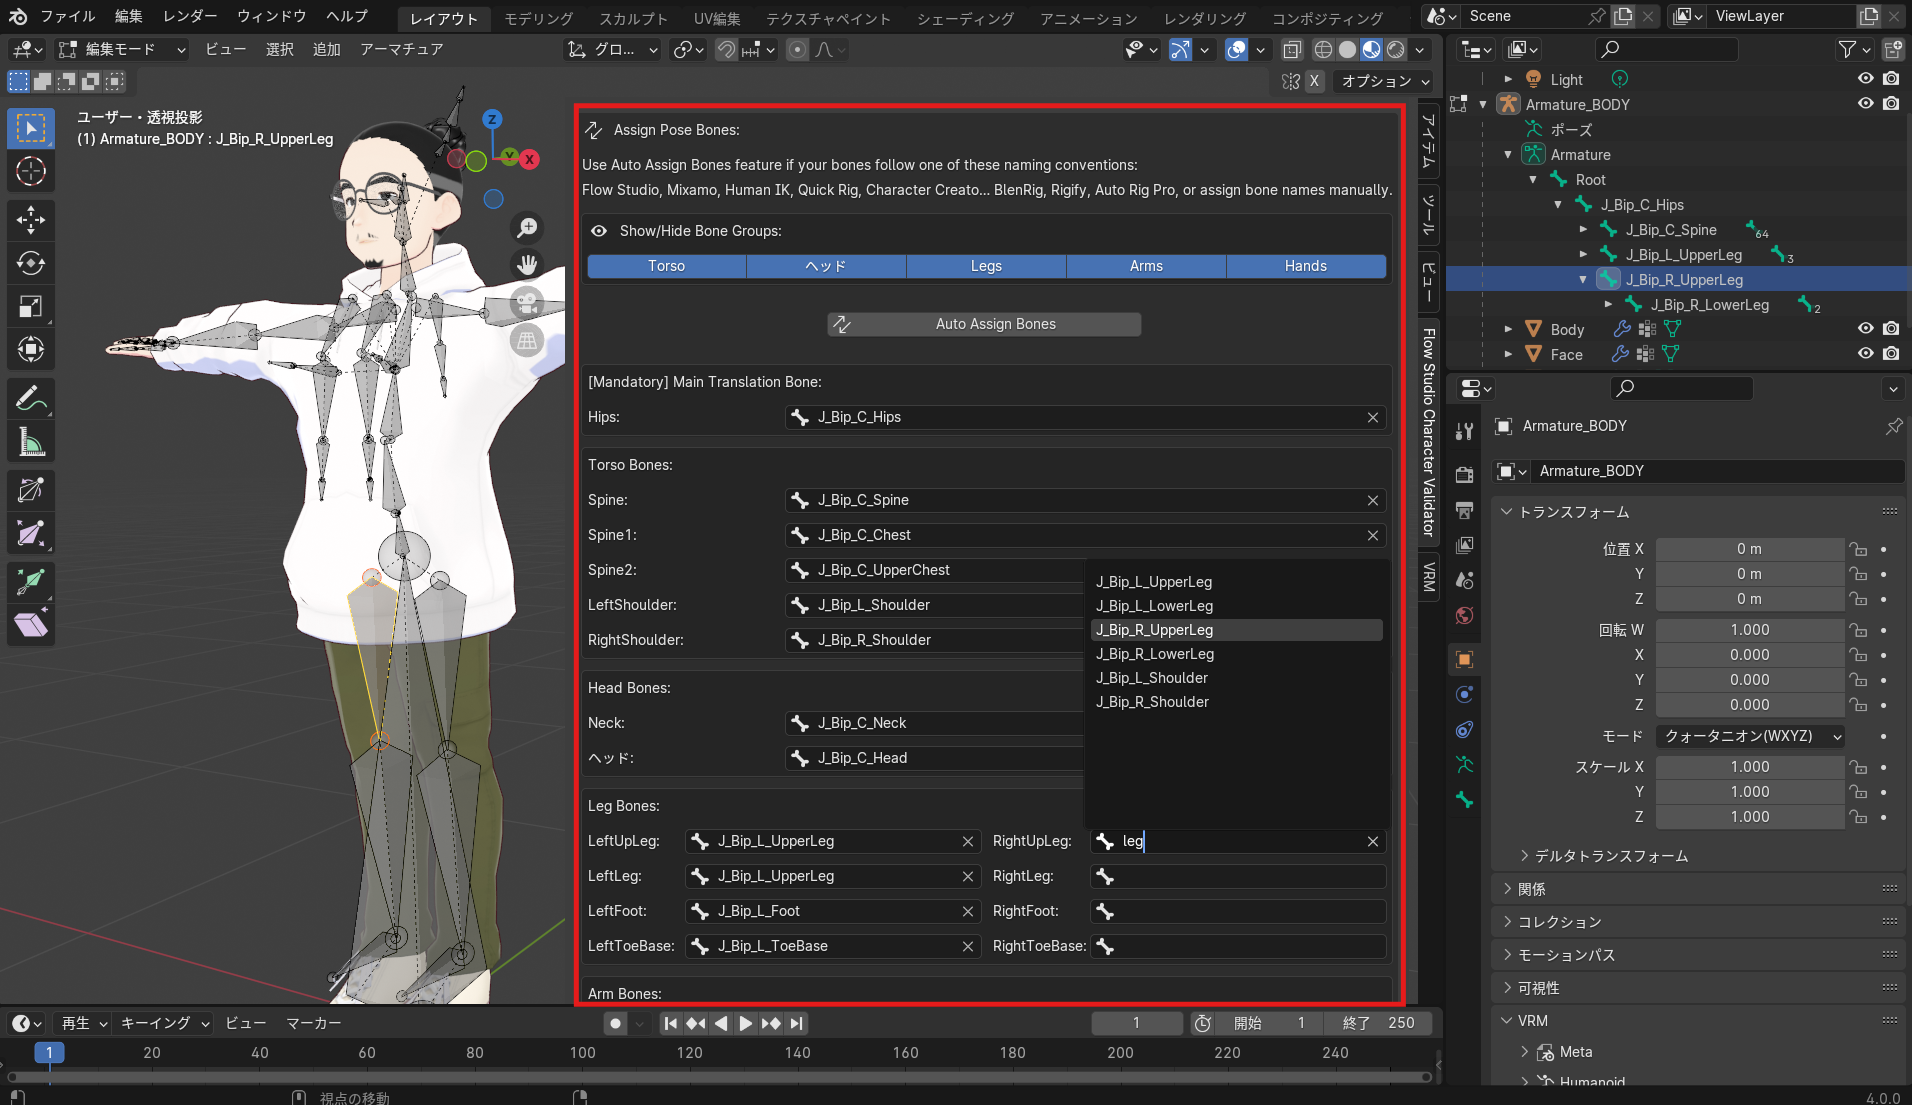Click the Auto Assign Bones button
Image resolution: width=1912 pixels, height=1105 pixels.
[984, 324]
